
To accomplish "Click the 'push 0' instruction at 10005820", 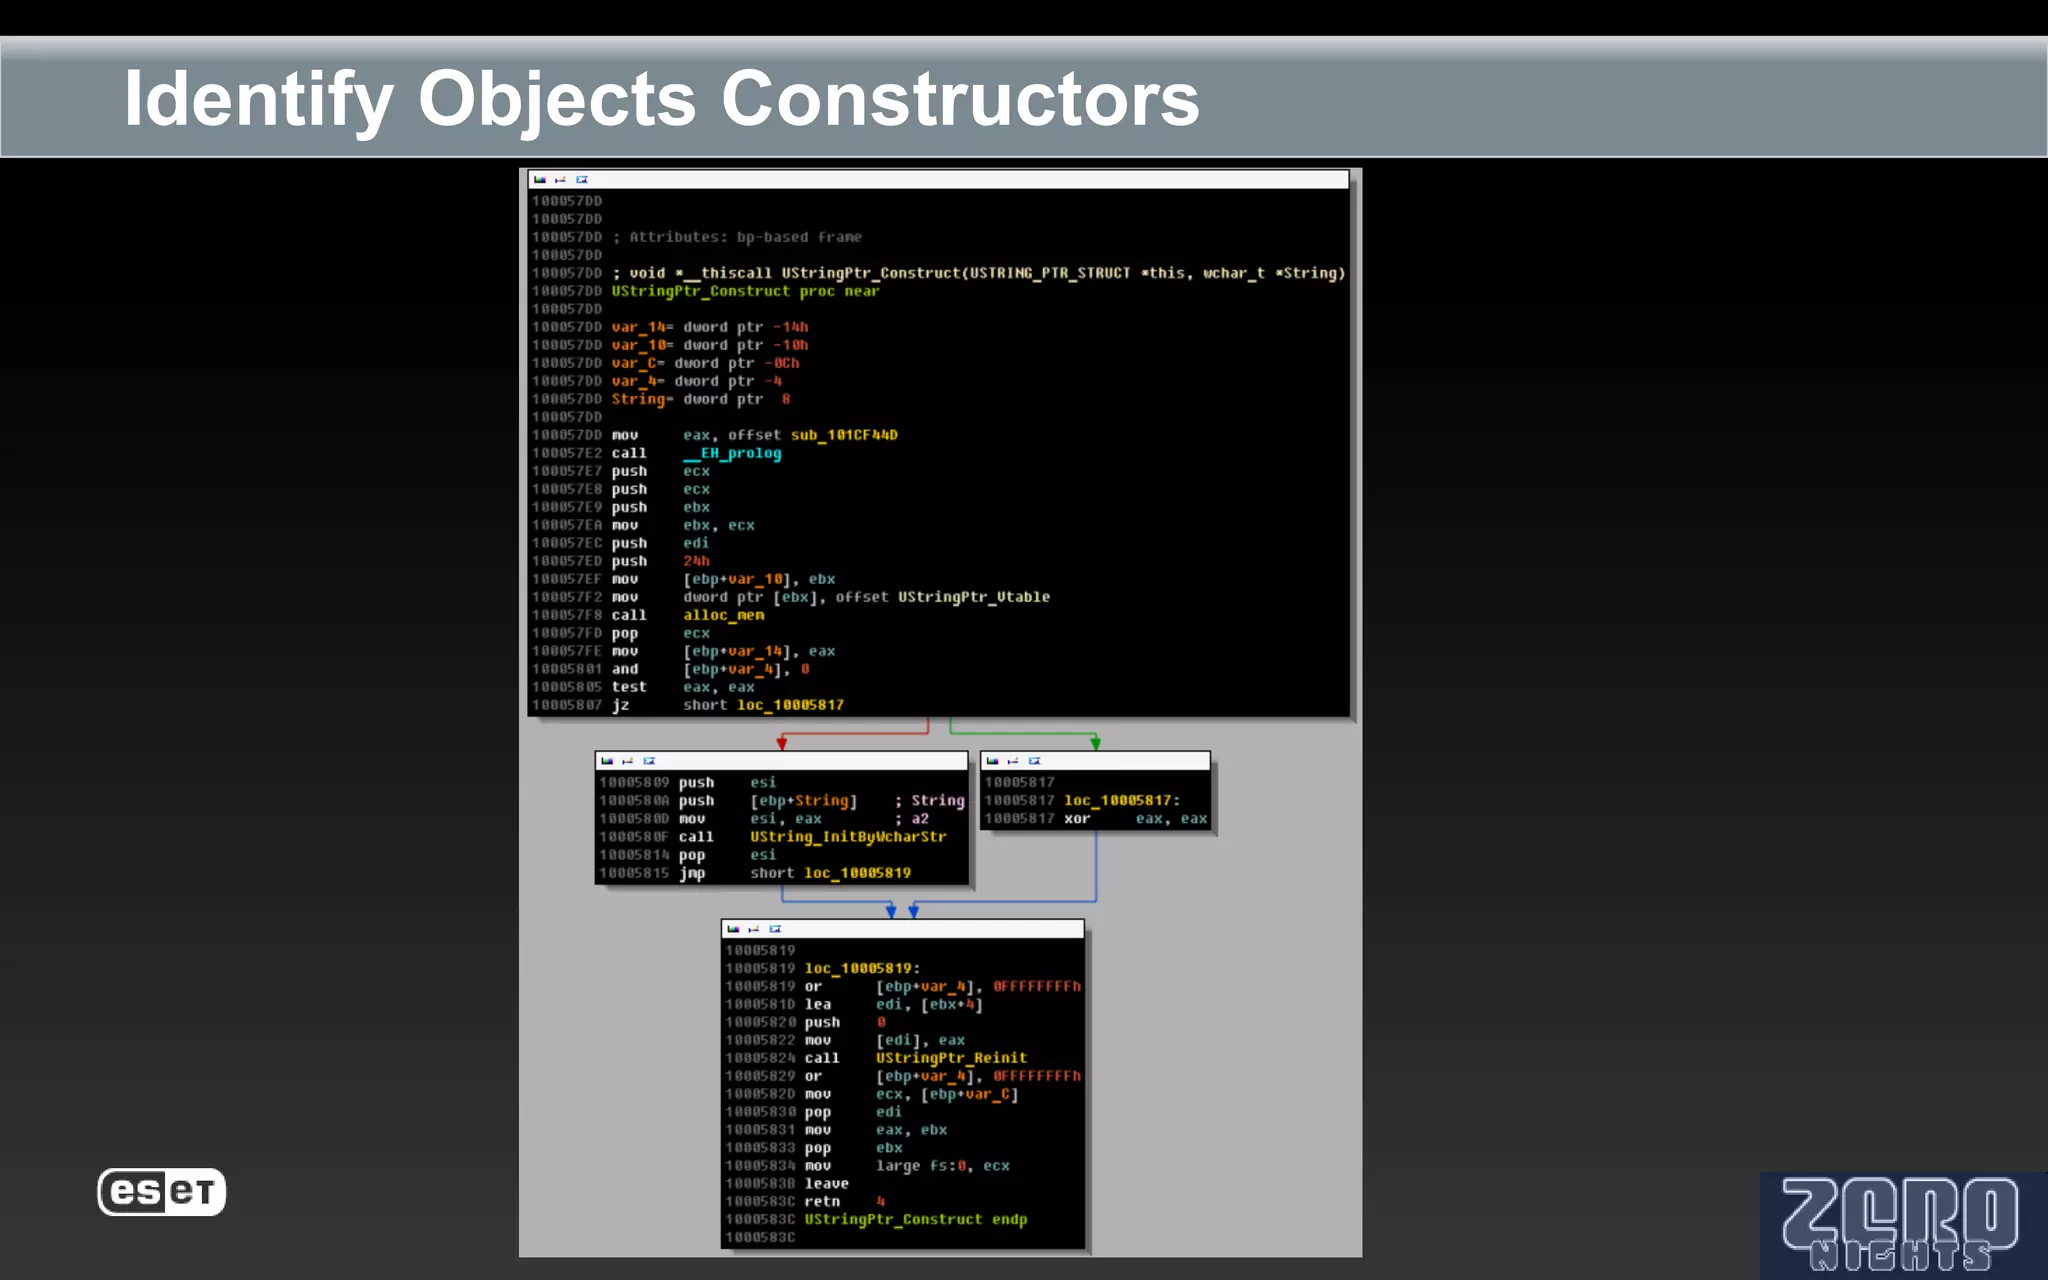I will coord(845,1022).
